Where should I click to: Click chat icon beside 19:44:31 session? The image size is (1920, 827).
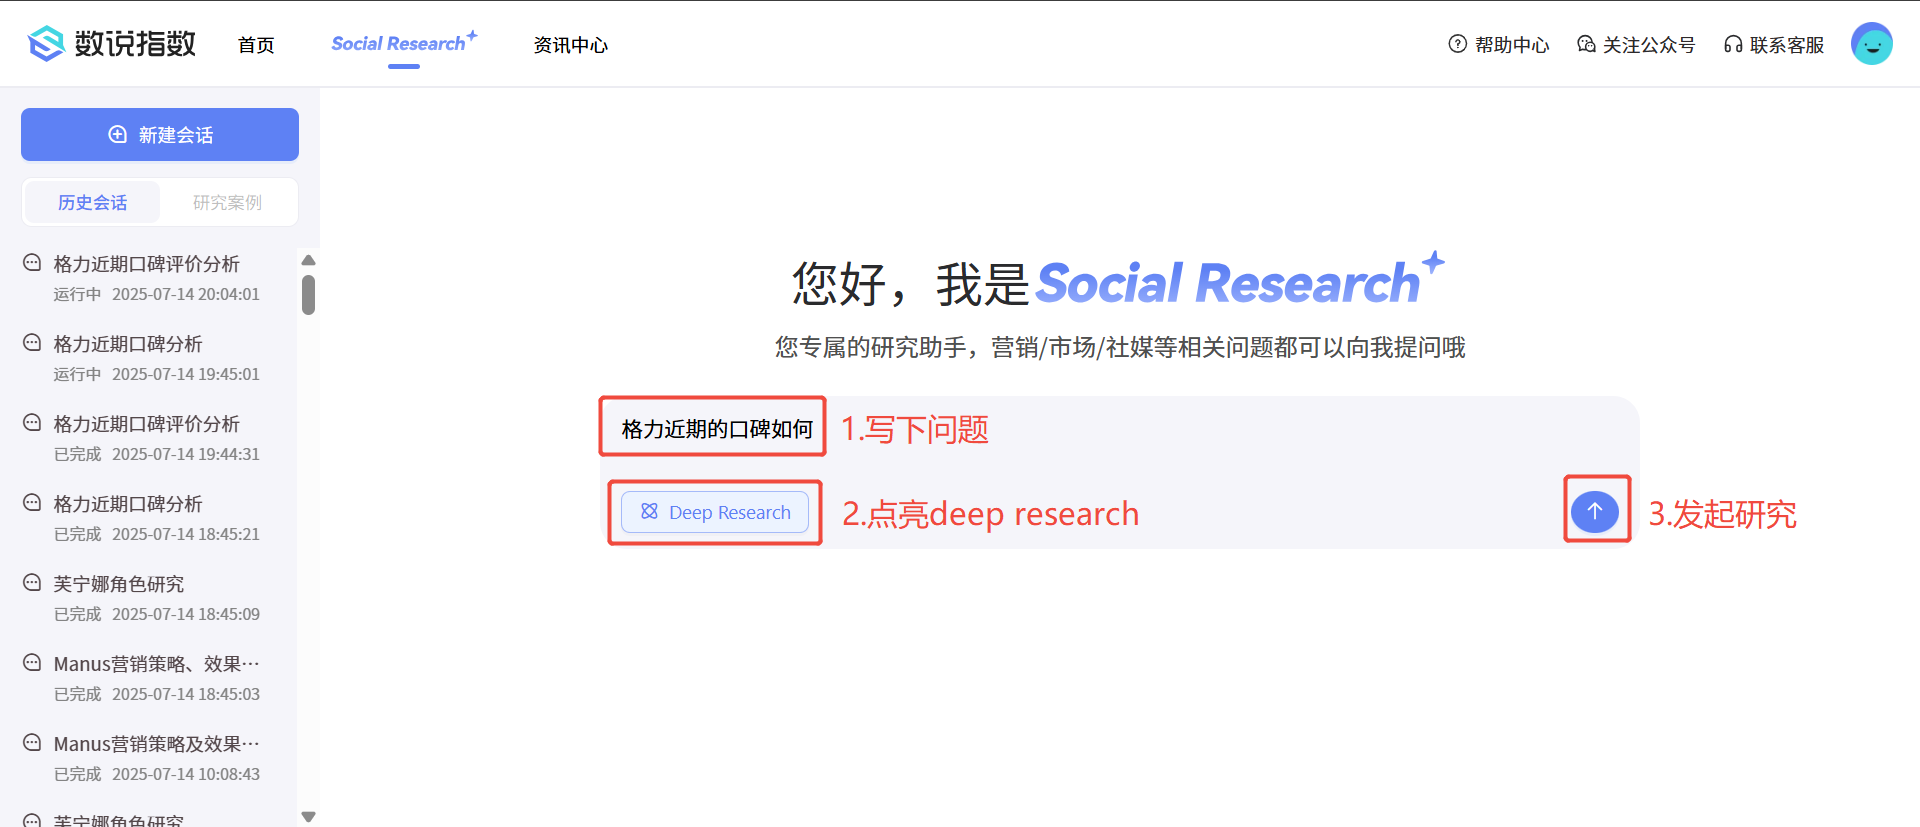coord(32,423)
